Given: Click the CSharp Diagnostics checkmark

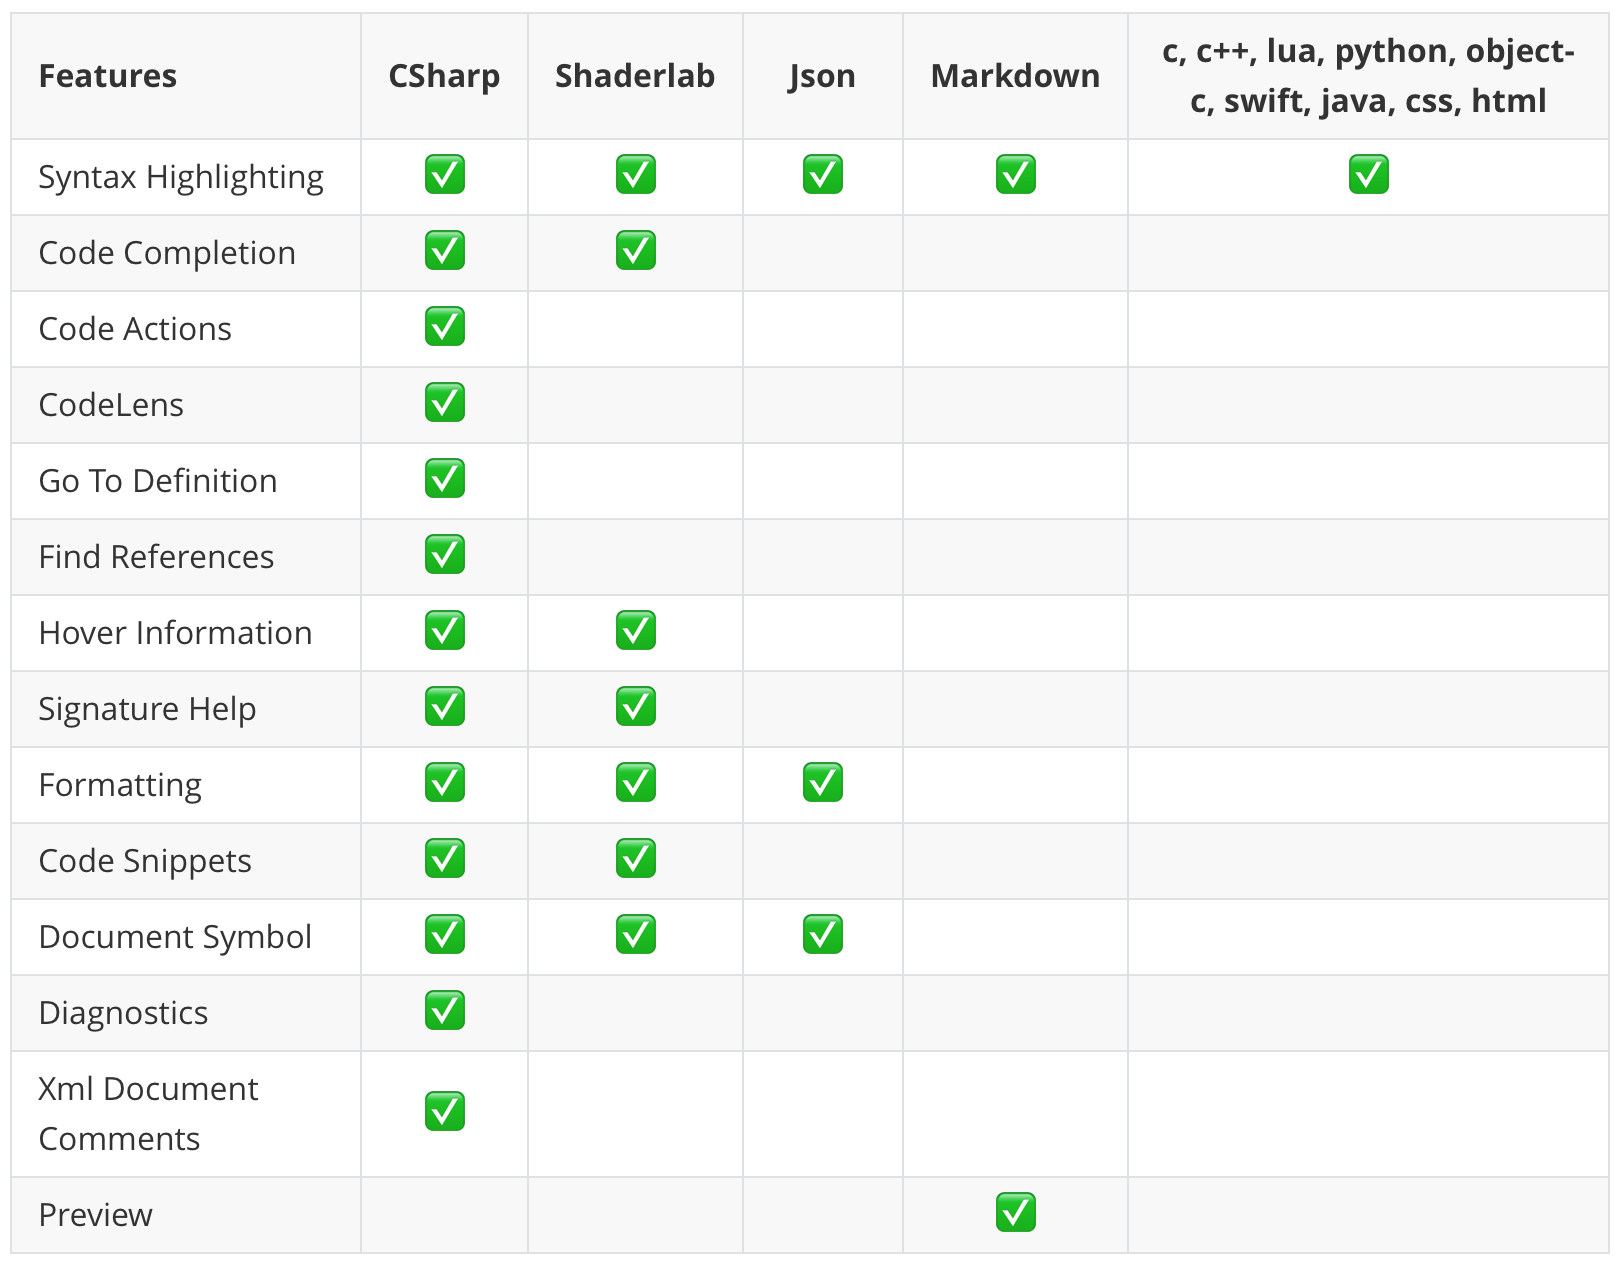Looking at the screenshot, I should [444, 1011].
